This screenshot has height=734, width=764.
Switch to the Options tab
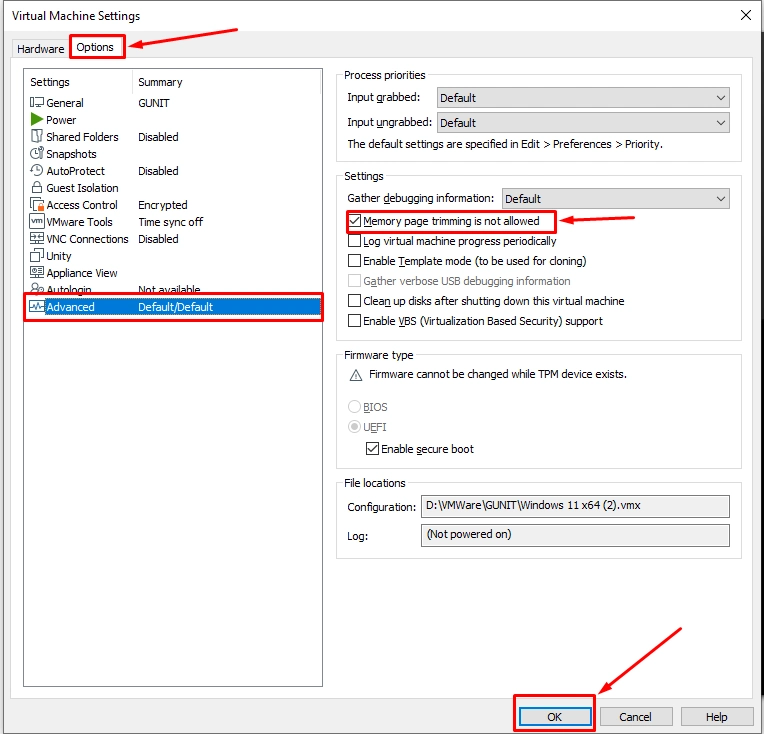click(95, 47)
